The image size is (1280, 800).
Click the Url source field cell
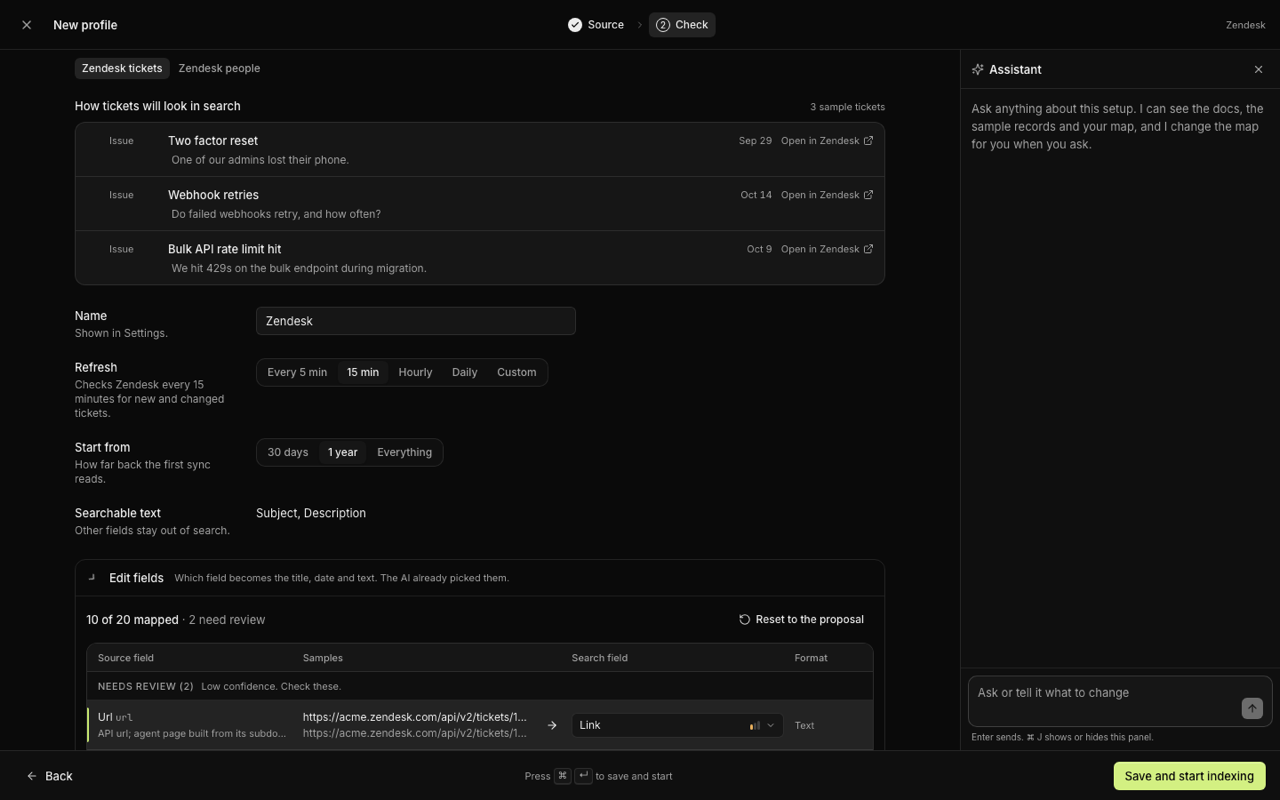192,725
